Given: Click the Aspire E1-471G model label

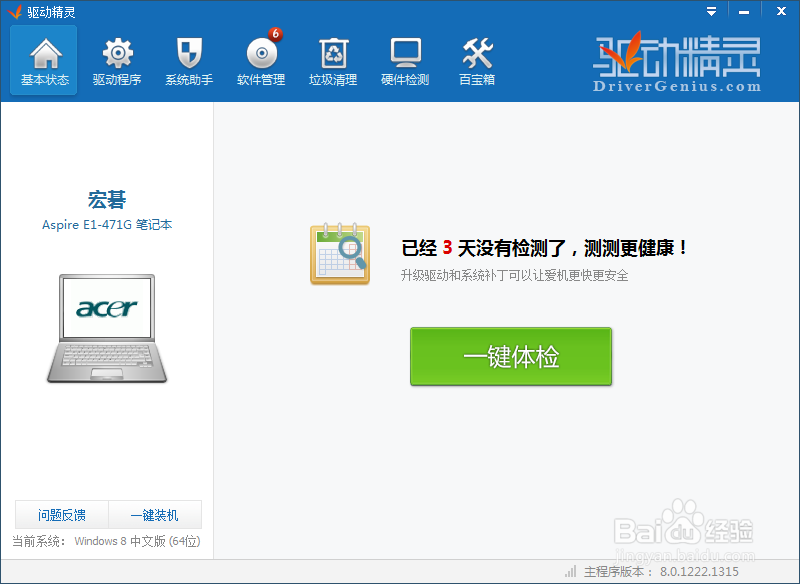Looking at the screenshot, I should coord(107,224).
